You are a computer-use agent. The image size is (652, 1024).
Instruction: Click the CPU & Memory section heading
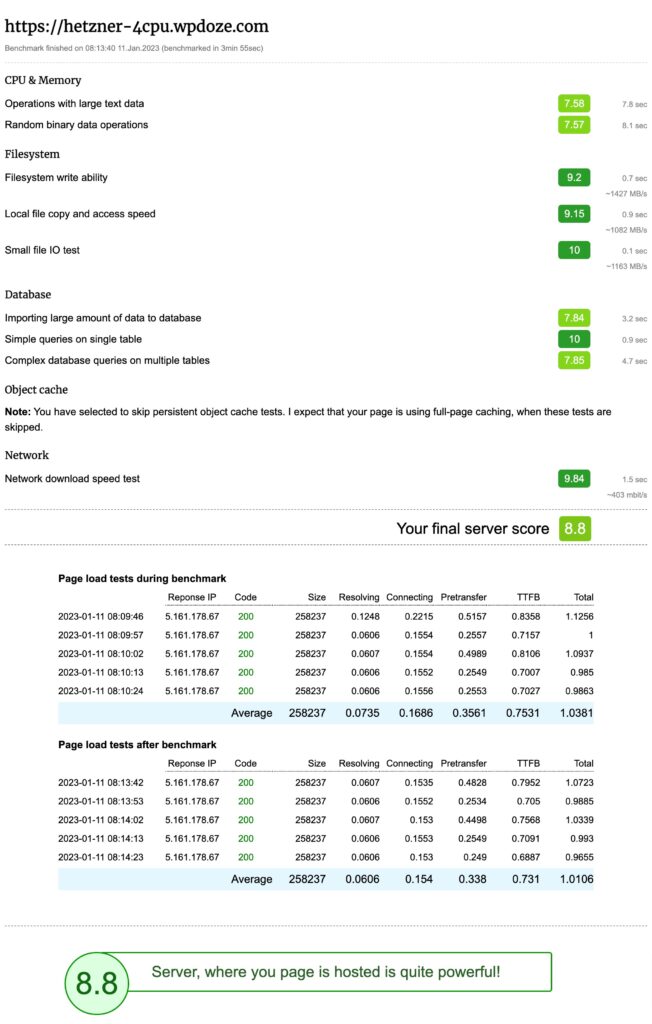[x=43, y=80]
